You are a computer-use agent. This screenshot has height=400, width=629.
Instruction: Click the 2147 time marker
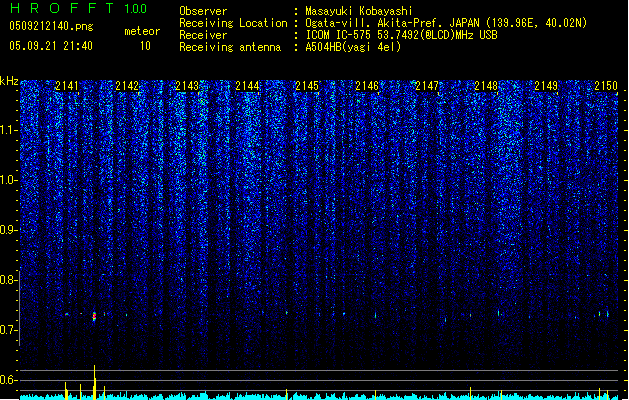427,86
